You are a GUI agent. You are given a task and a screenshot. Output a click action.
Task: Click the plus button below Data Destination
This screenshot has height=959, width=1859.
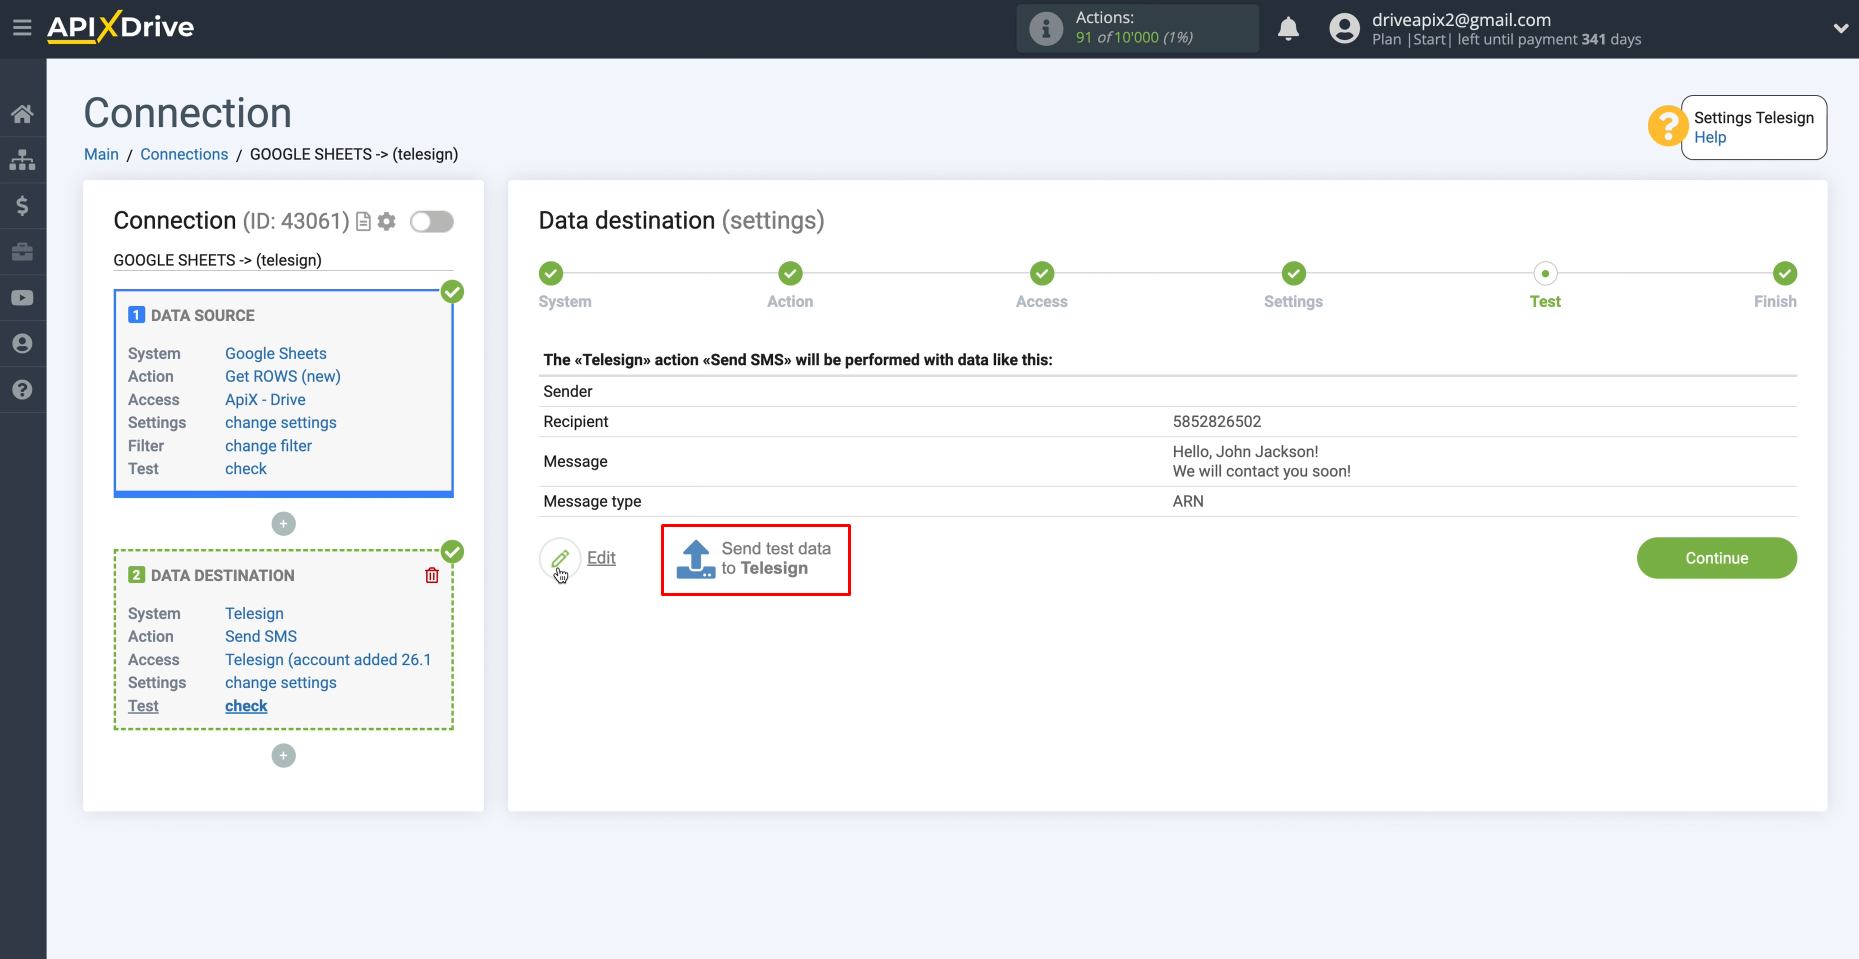click(283, 755)
